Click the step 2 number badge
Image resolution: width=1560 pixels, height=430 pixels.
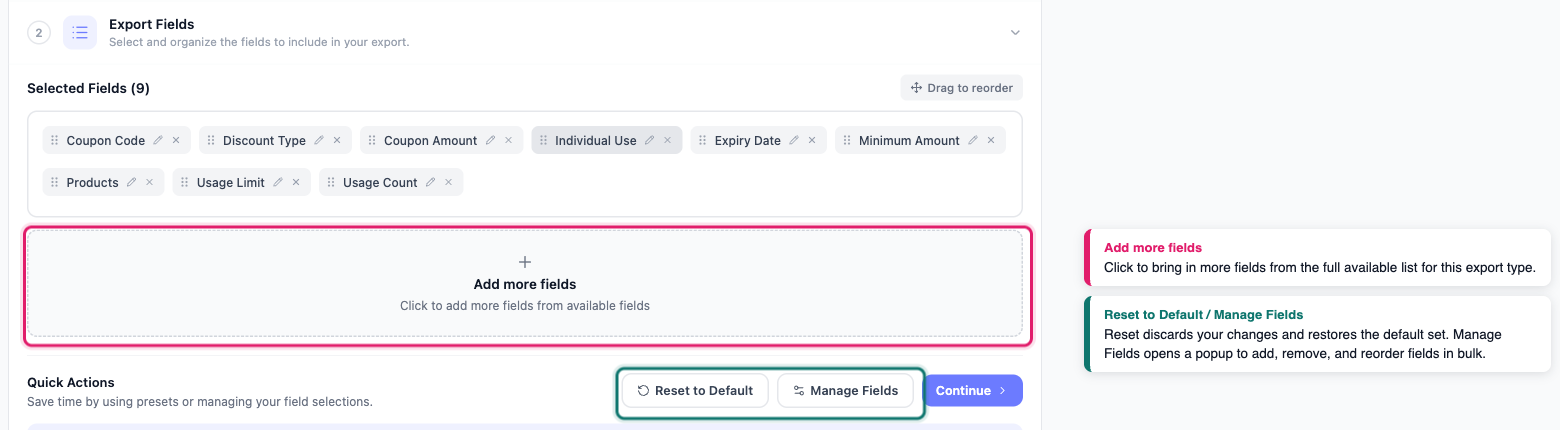click(39, 33)
